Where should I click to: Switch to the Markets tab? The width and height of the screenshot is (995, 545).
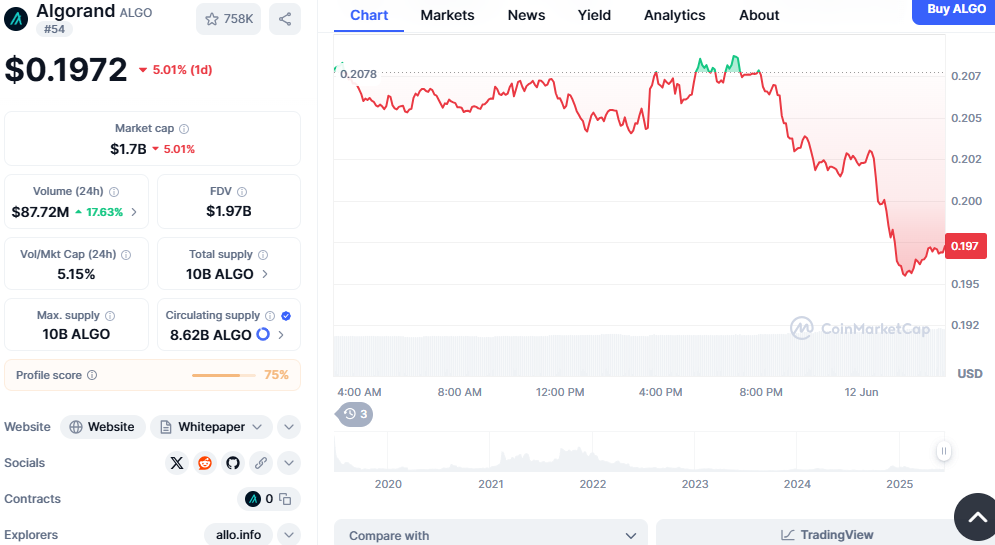click(447, 15)
